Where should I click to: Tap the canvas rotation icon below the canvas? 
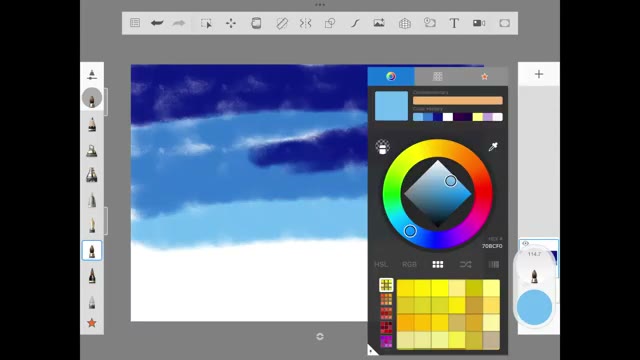320,336
